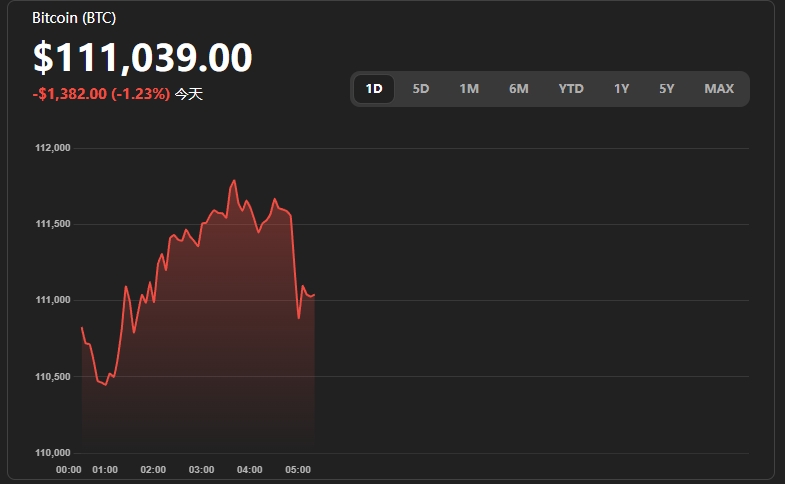Show the 6M price history
785x484 pixels.
[518, 89]
